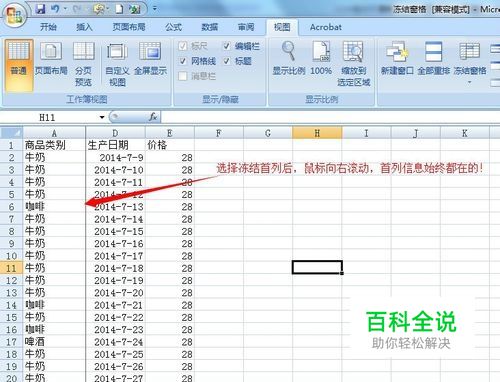Open the Review (审阅) tab
This screenshot has height=382, width=500.
point(246,27)
